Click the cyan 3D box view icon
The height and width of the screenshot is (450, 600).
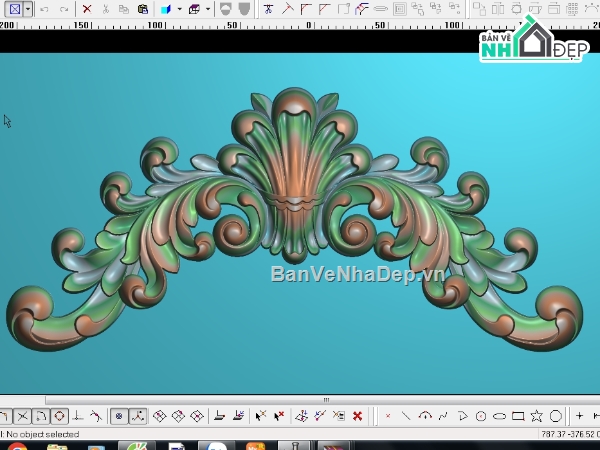point(166,9)
